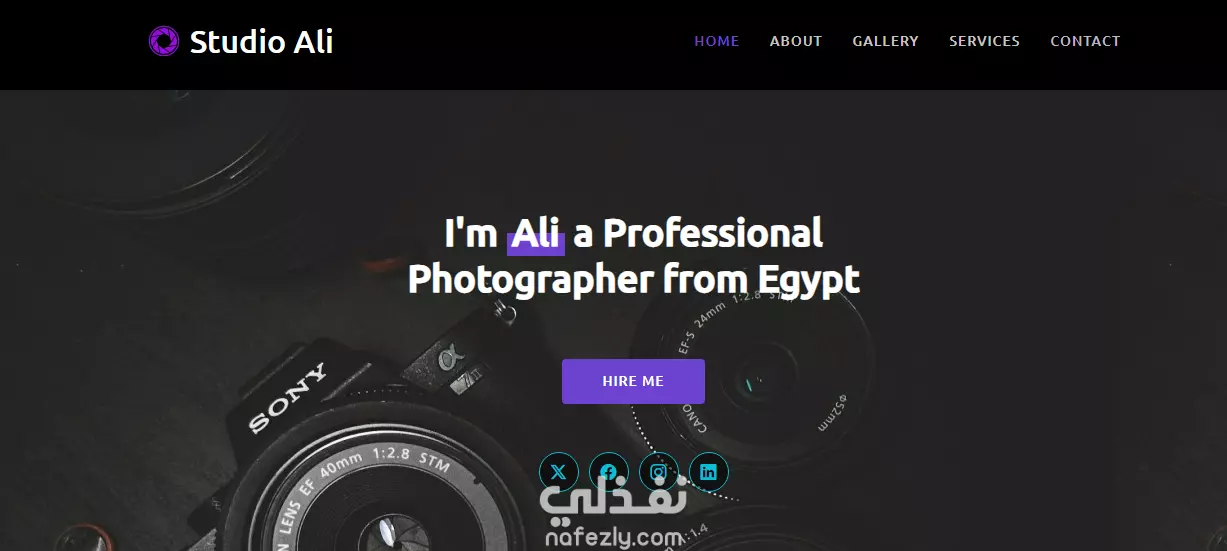The image size is (1227, 551).
Task: Switch to the GALLERY section
Action: (885, 41)
